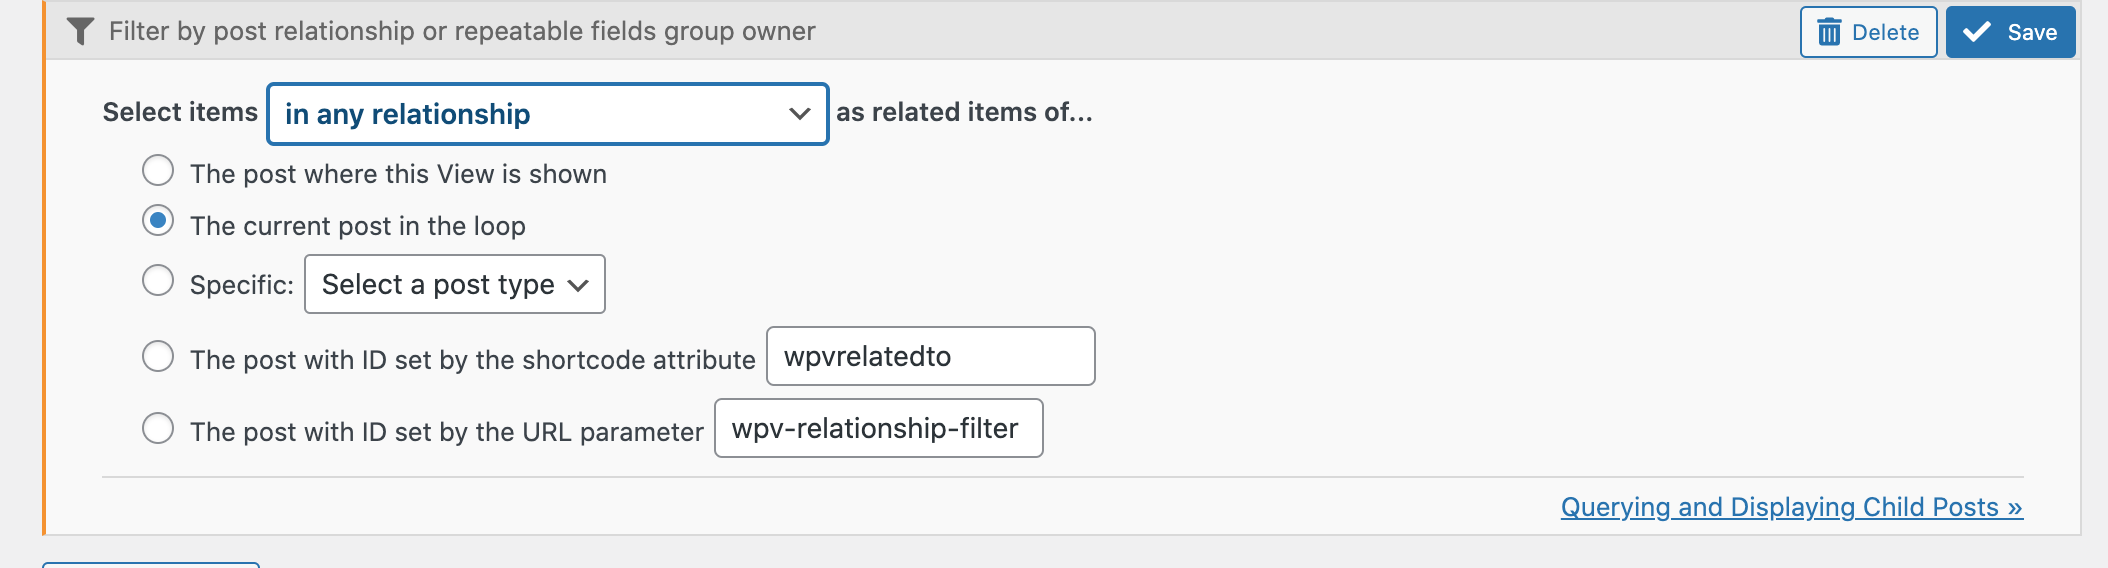Click the filter header title text

pyautogui.click(x=462, y=32)
